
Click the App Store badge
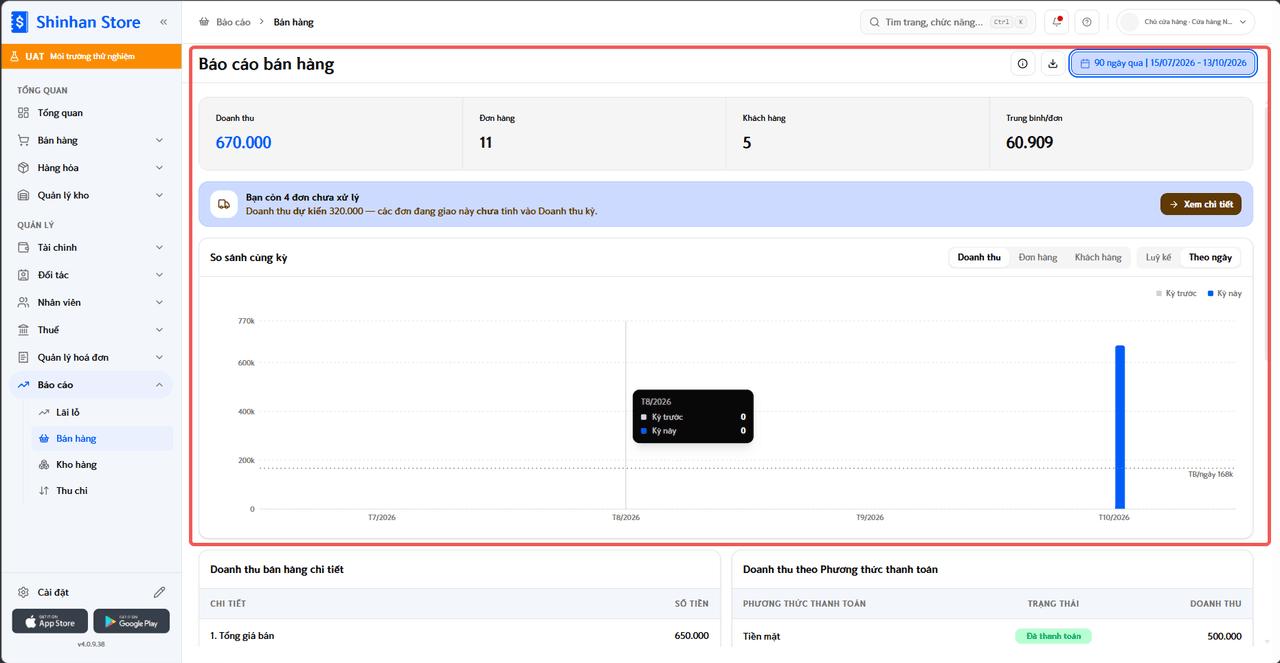click(50, 621)
